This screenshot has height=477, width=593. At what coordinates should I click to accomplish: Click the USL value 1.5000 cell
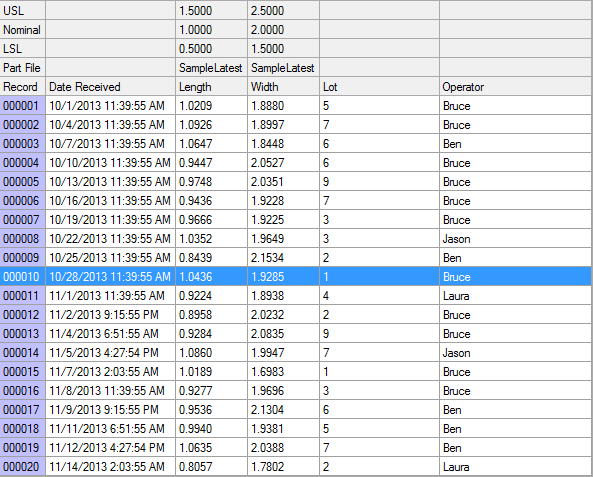pos(211,11)
